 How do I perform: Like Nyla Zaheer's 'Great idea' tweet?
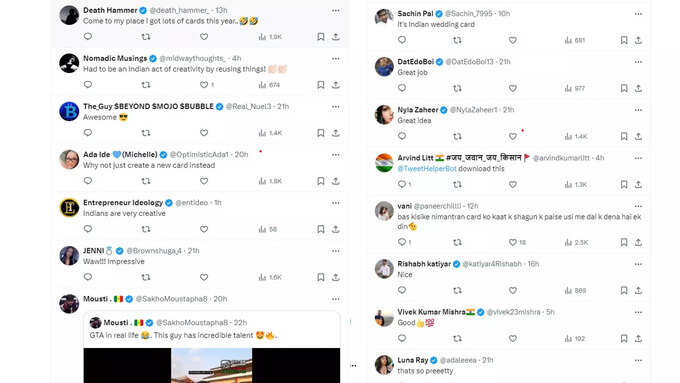[x=513, y=136]
